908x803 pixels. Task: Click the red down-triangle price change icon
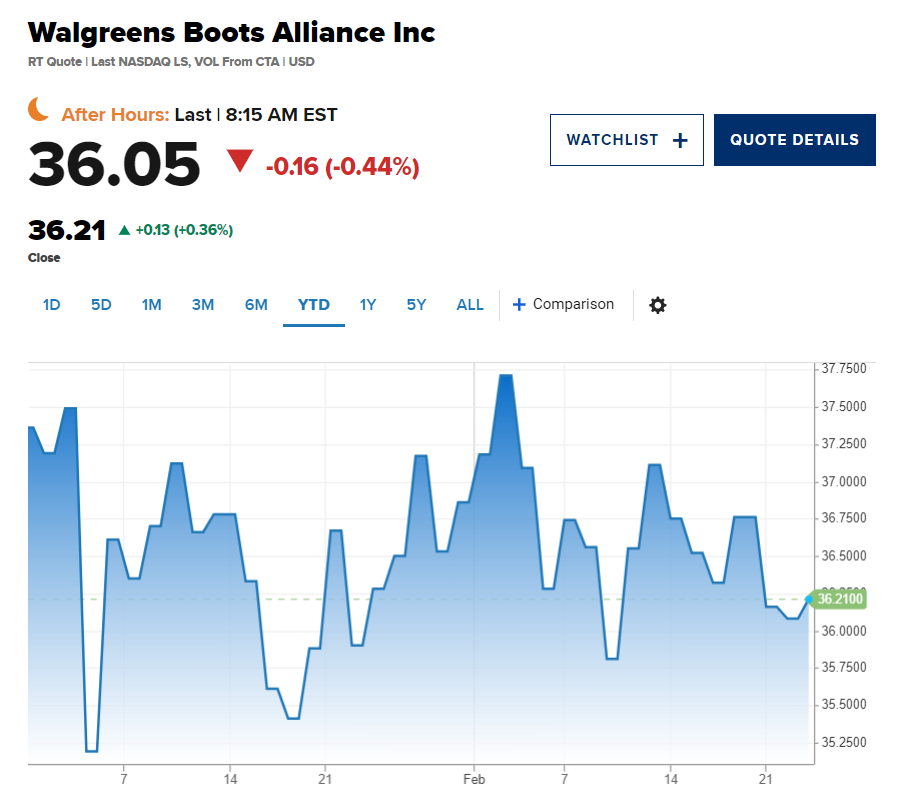click(239, 160)
